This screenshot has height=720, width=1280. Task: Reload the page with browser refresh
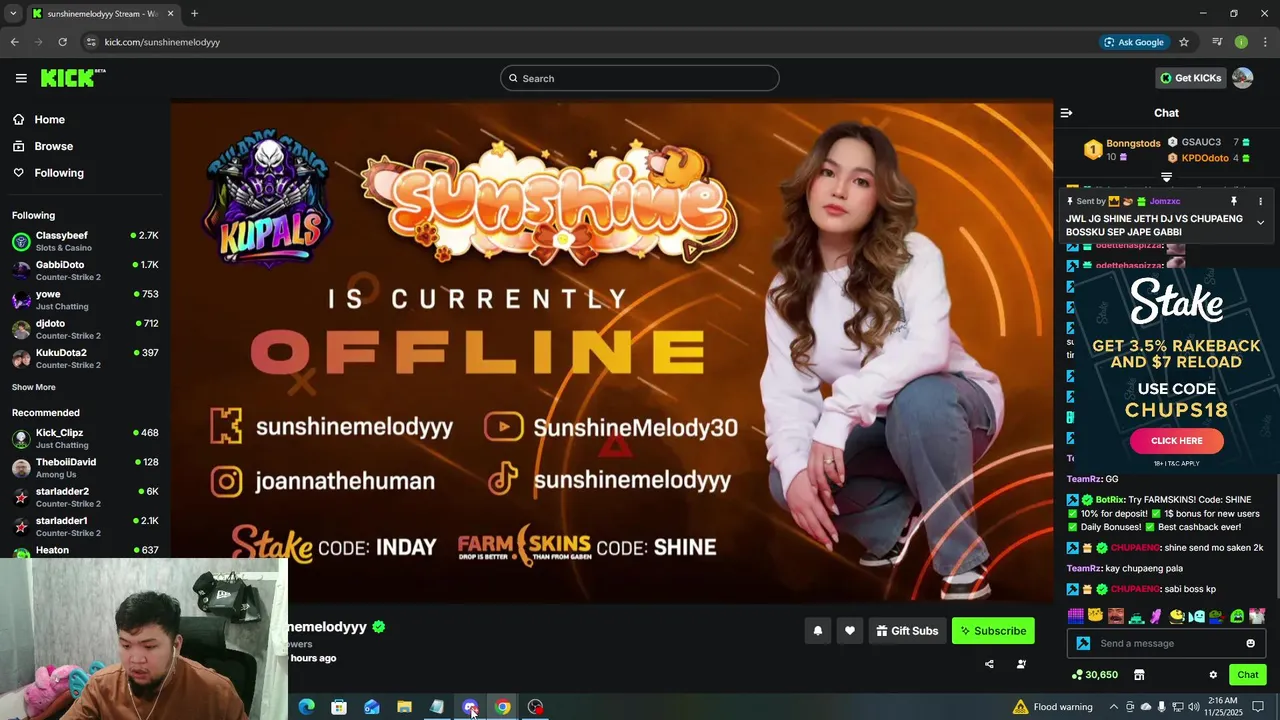(62, 42)
